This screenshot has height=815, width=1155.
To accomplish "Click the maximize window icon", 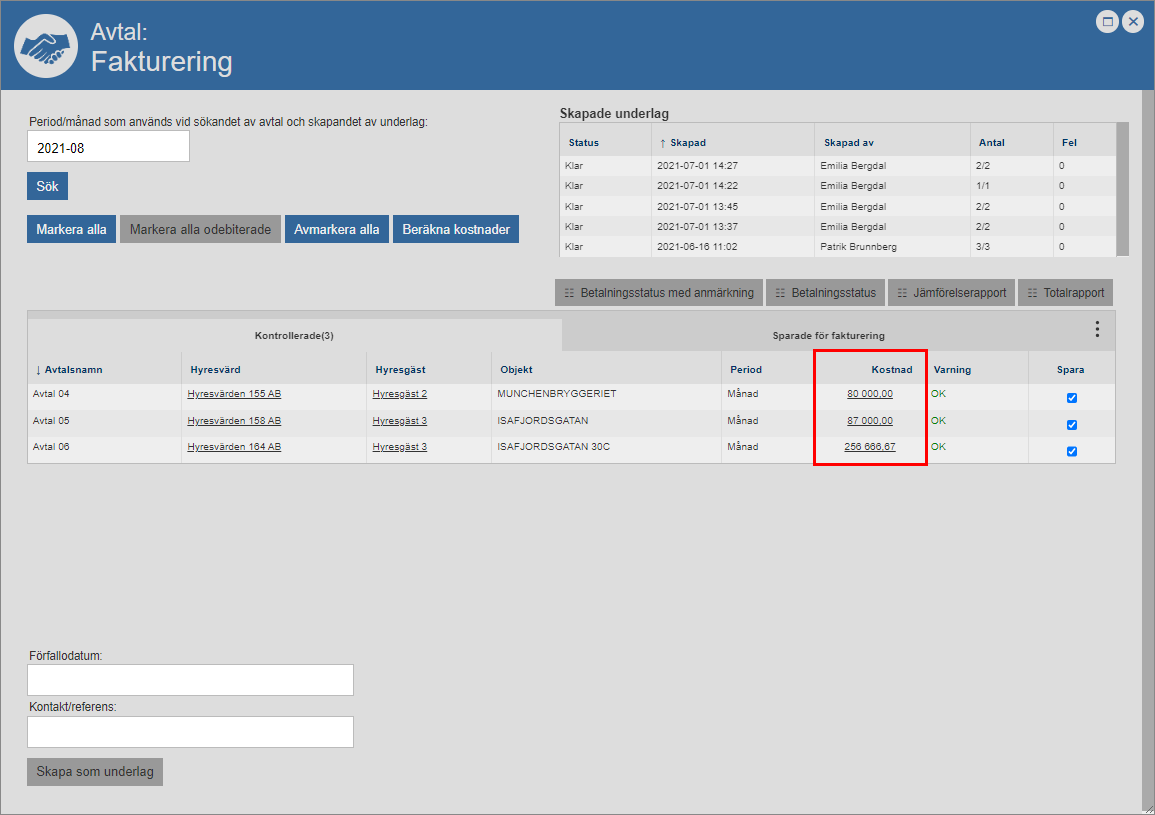I will coord(1107,22).
